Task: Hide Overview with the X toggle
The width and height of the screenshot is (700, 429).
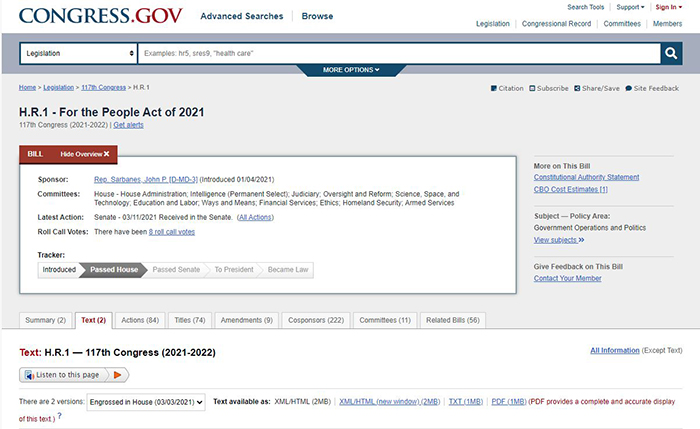Action: tap(85, 154)
